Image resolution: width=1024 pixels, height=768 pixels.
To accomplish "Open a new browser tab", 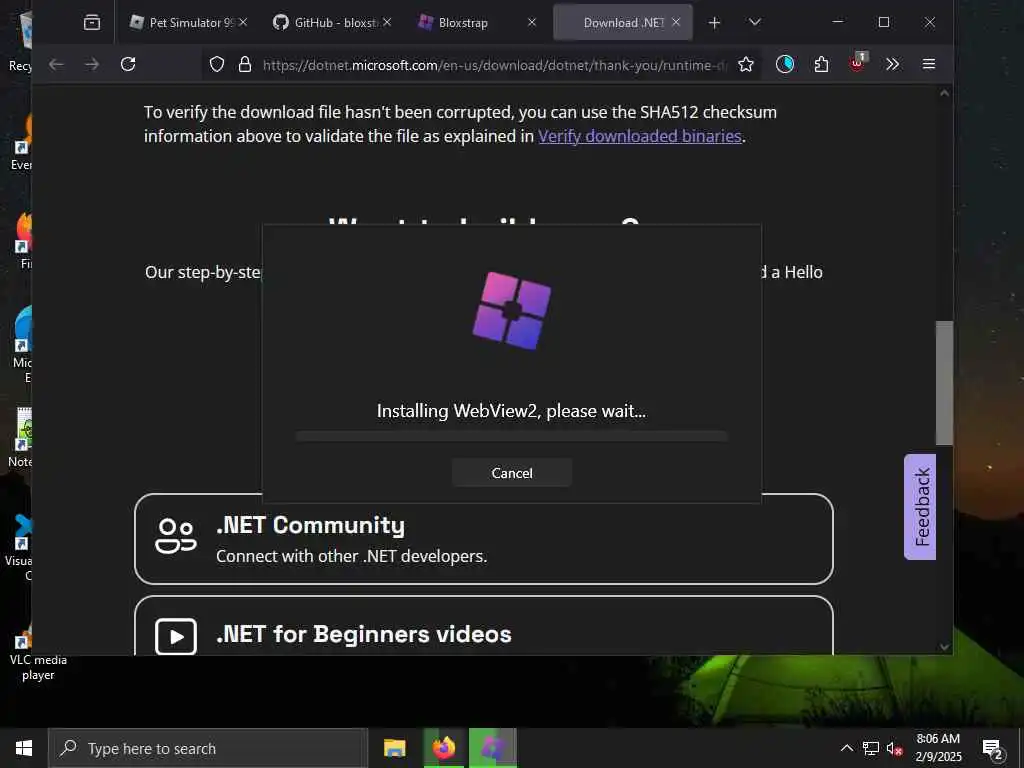I will 714,23.
